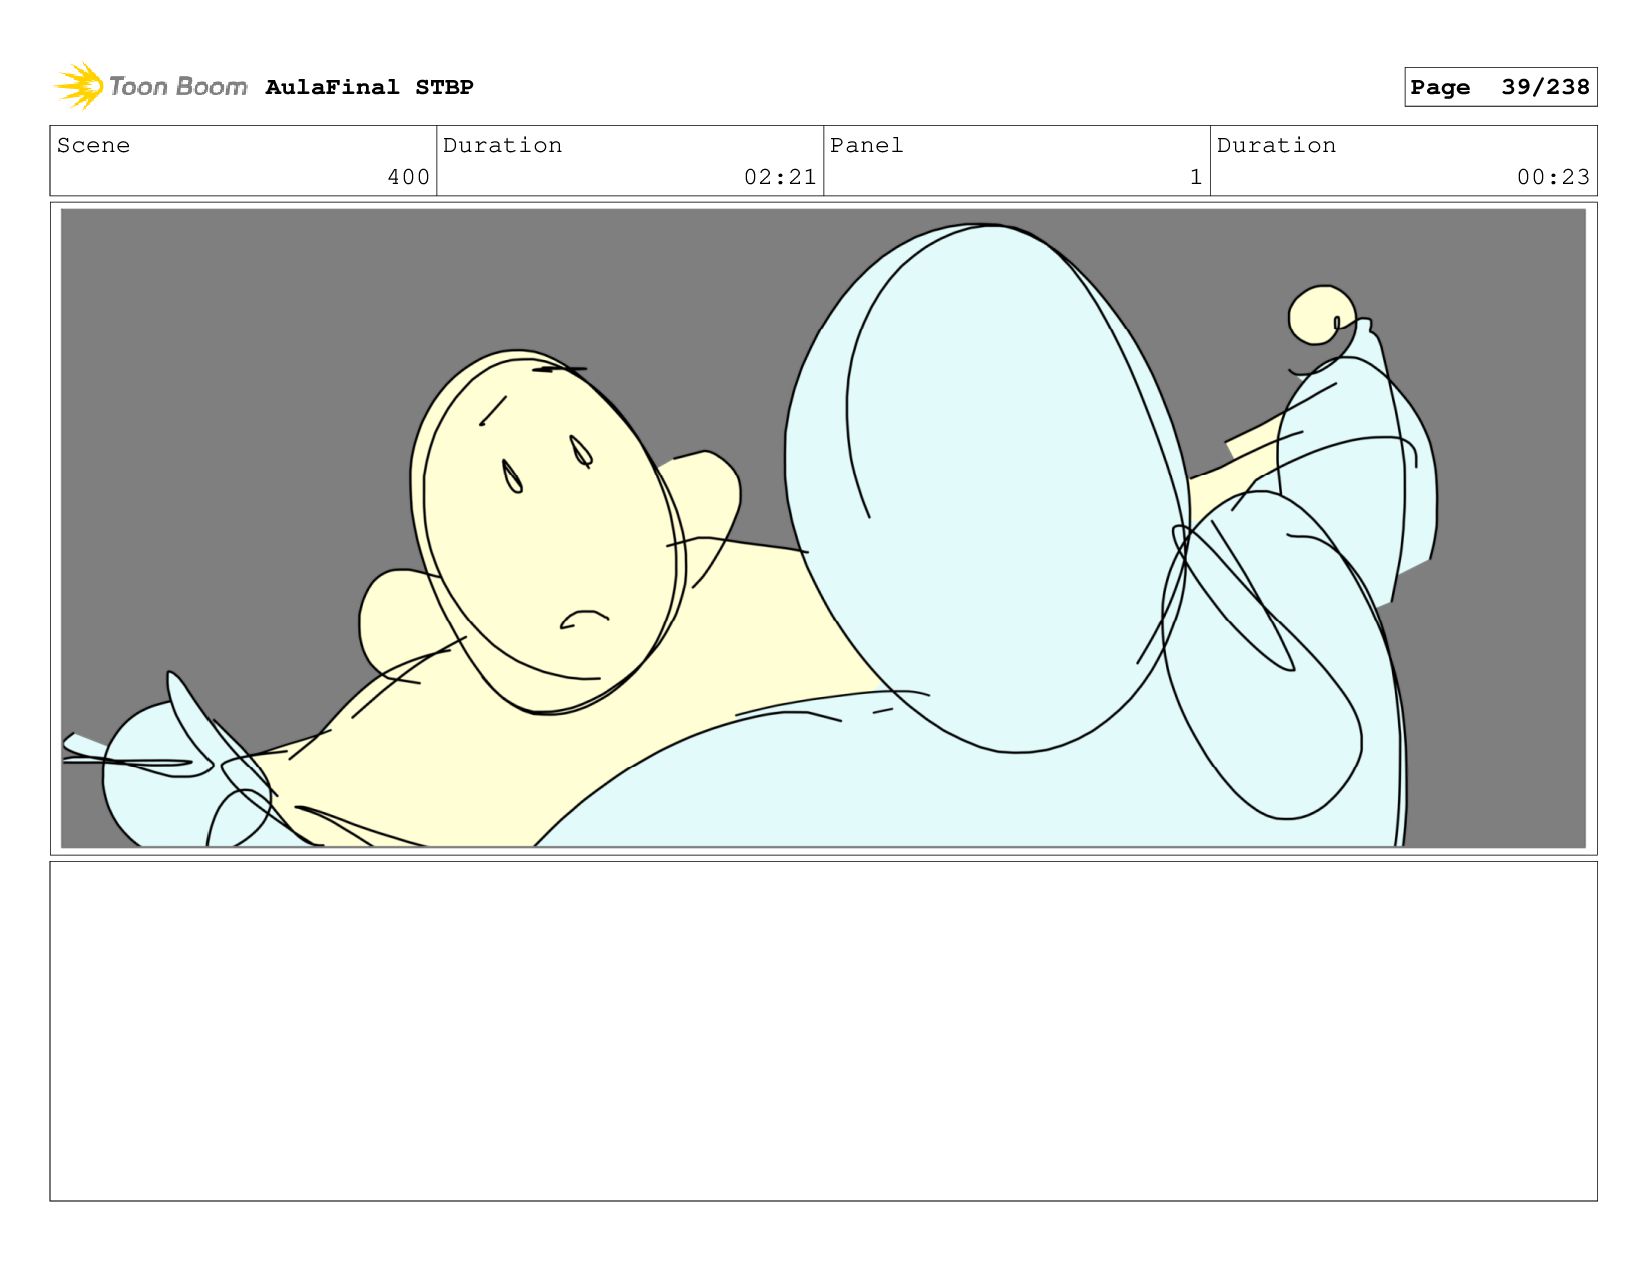
Task: Click the Toon Boom logo
Action: (151, 86)
